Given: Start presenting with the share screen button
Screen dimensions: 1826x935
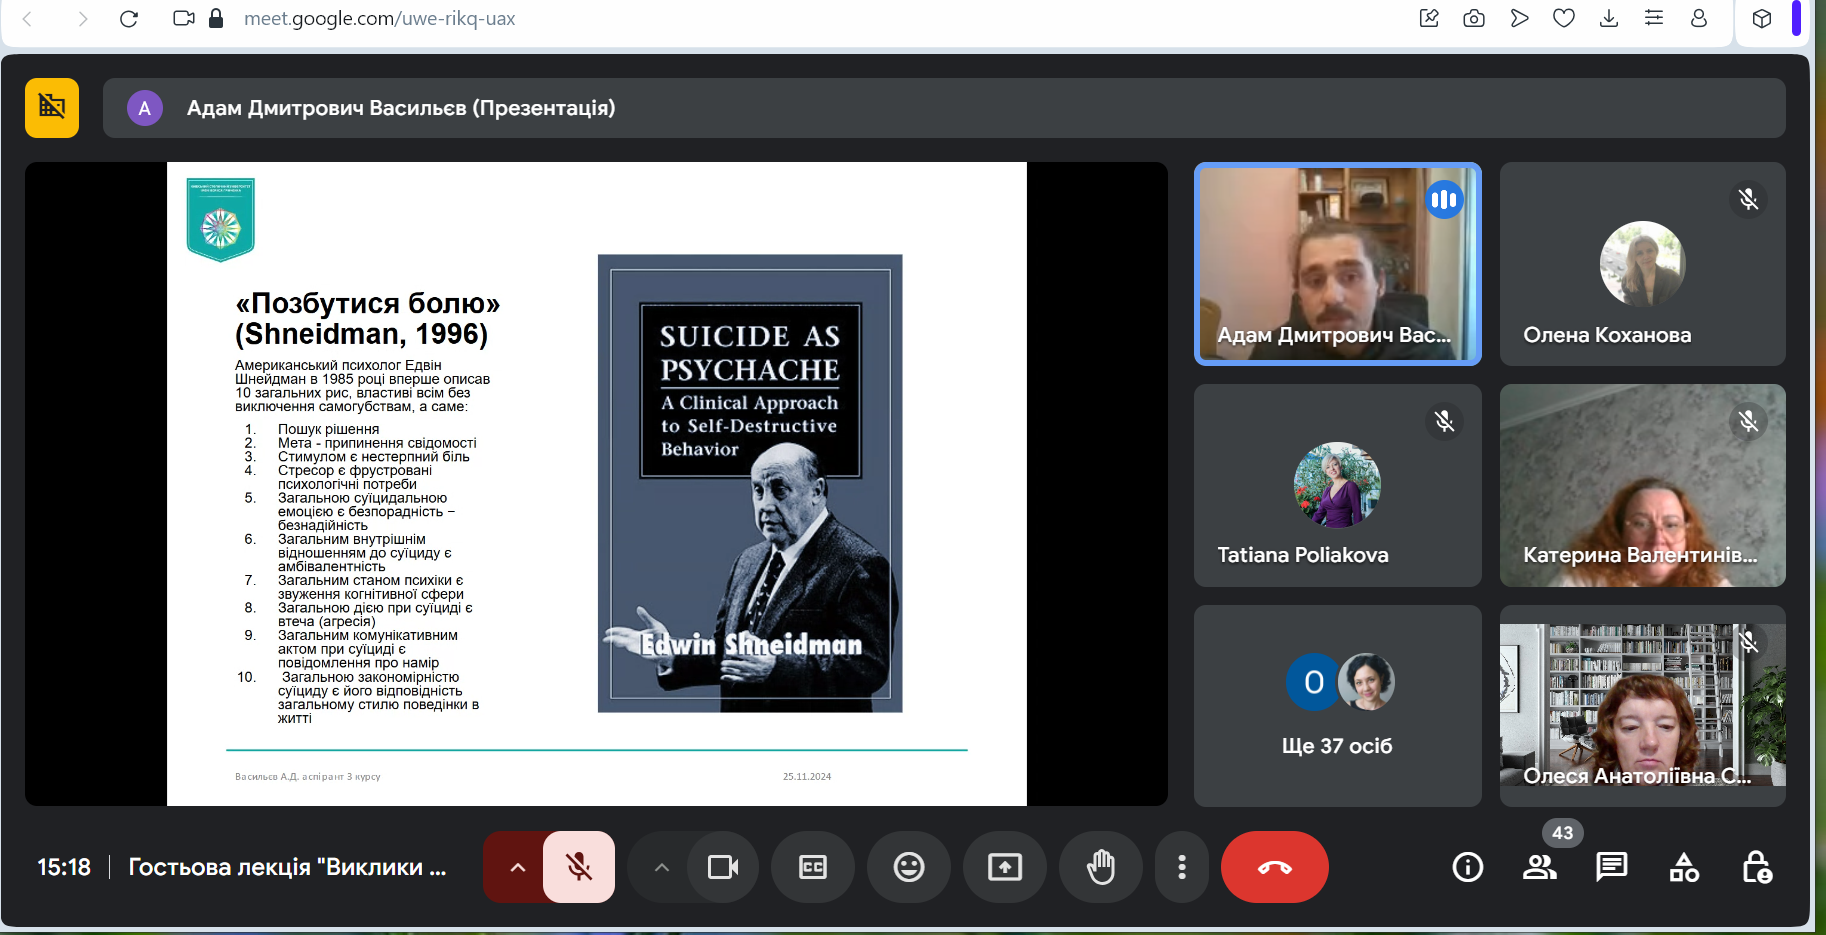Looking at the screenshot, I should click(1004, 867).
